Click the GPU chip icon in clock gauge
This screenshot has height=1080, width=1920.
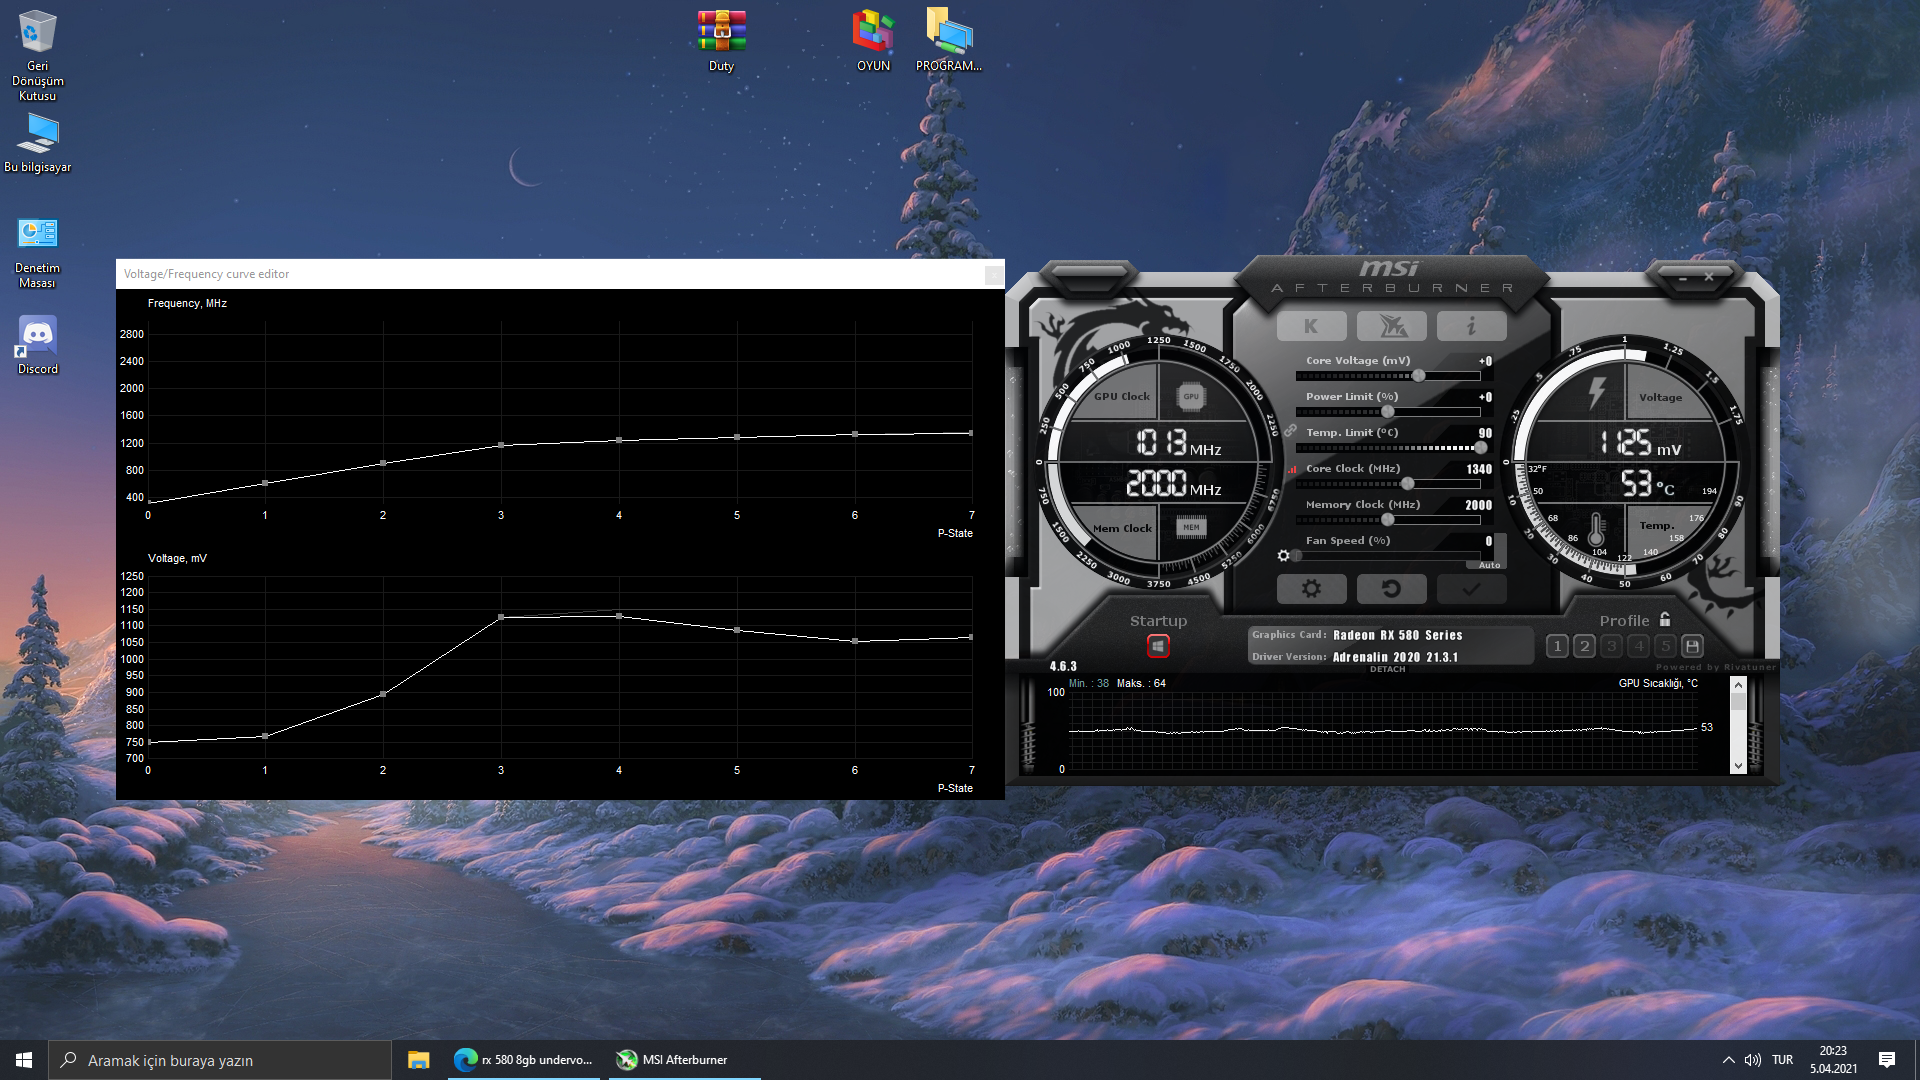click(1191, 397)
